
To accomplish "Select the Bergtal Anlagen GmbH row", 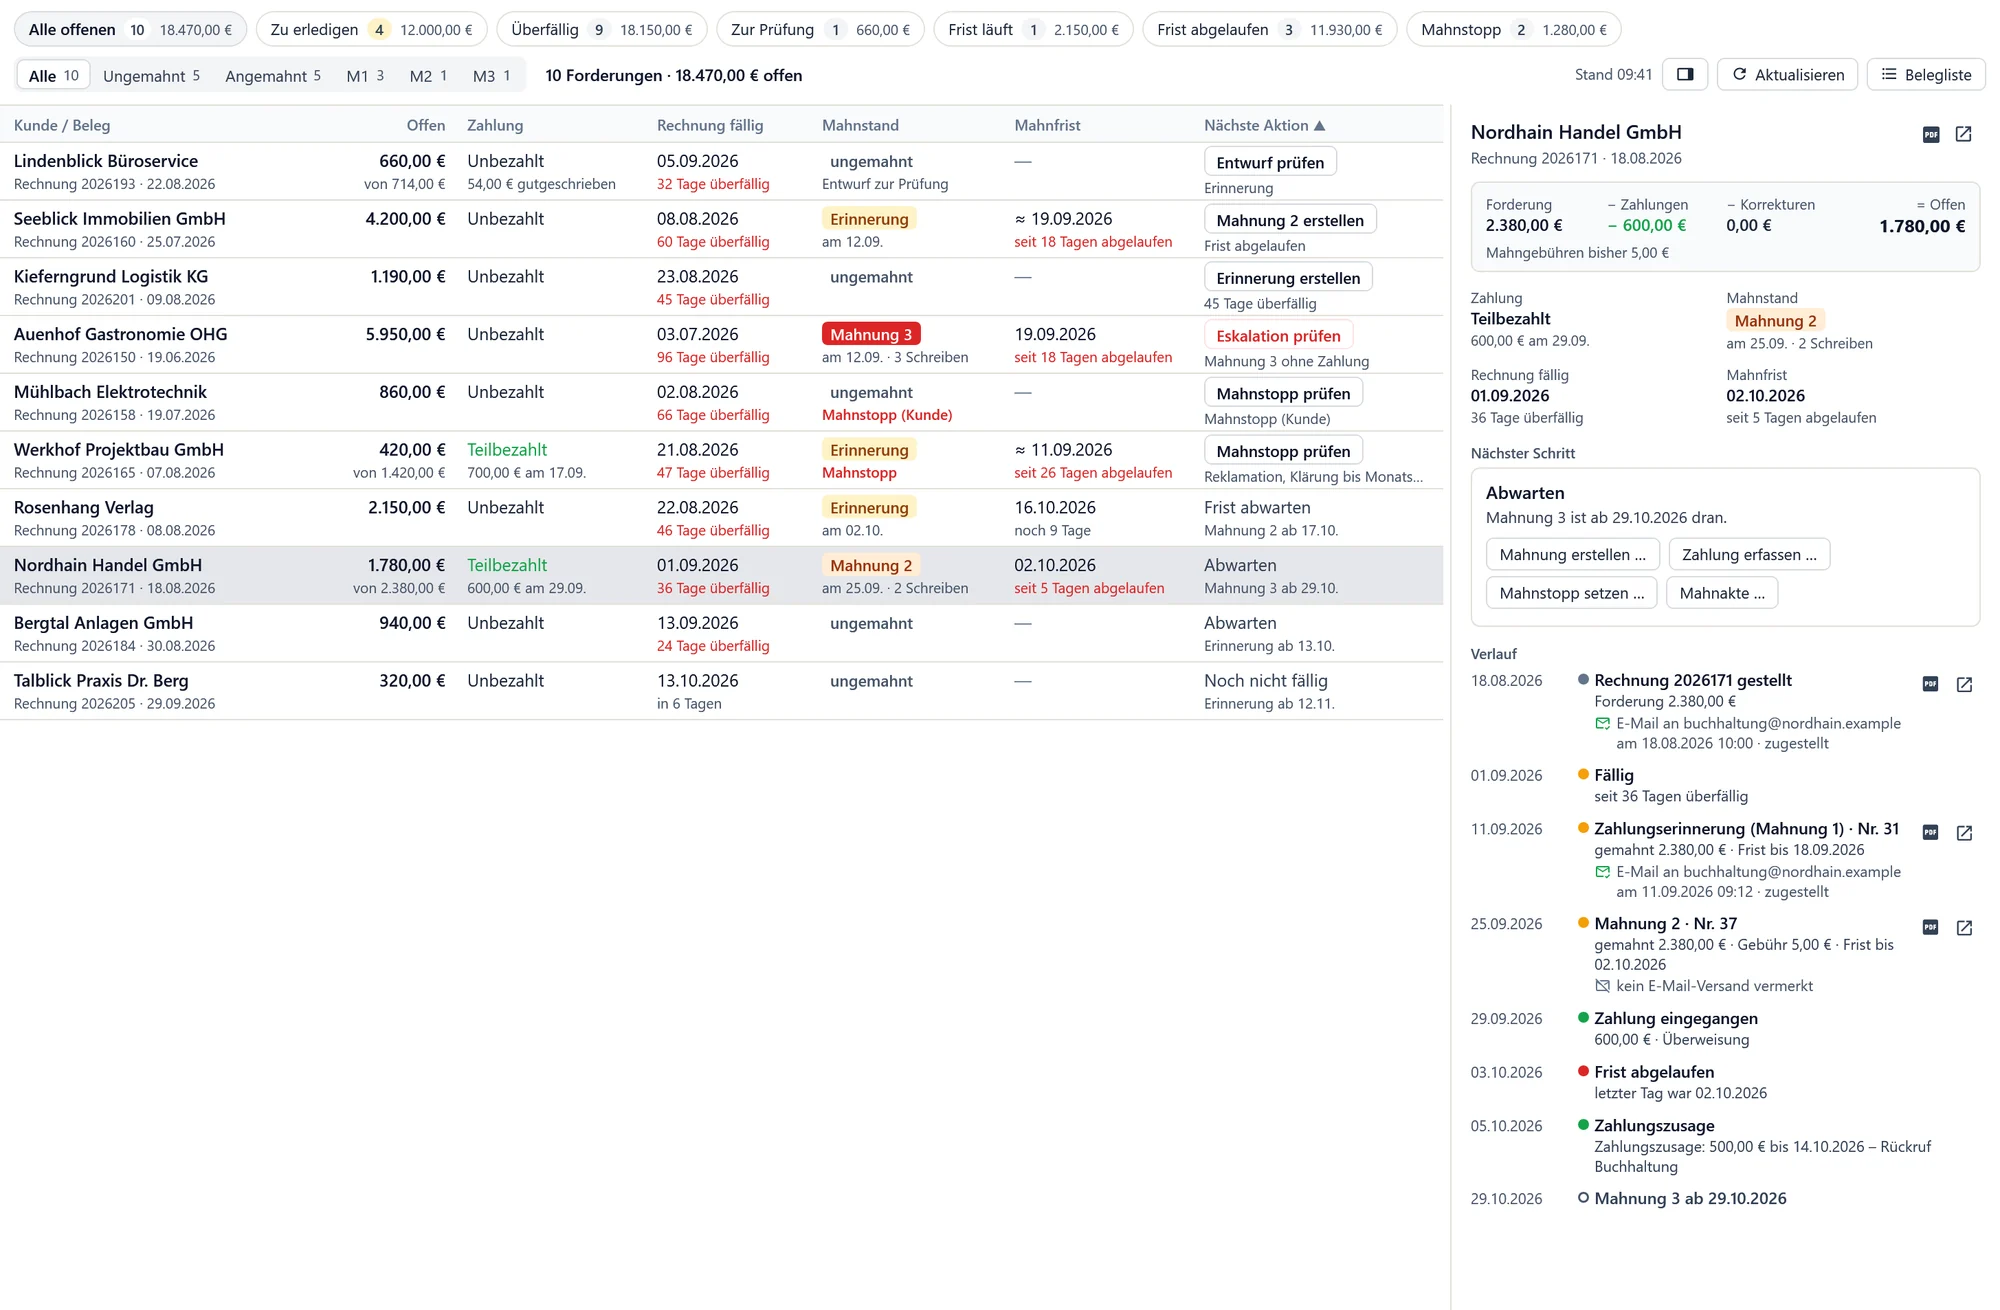I will [x=721, y=633].
